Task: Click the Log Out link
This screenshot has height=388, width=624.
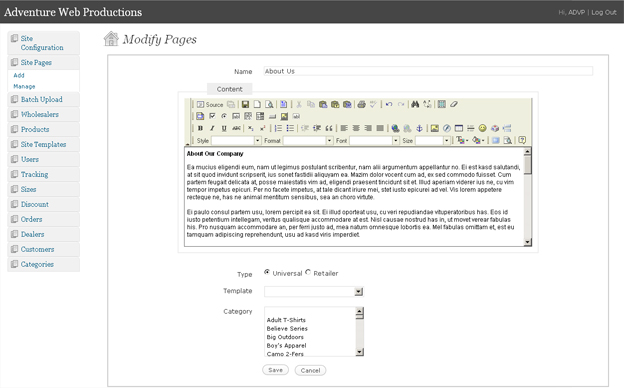Action: (x=604, y=12)
